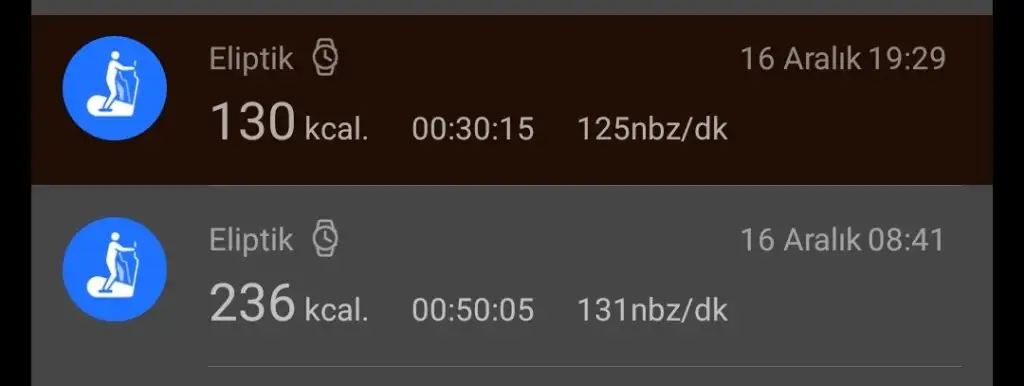The height and width of the screenshot is (386, 1024).
Task: Click the 16 Aralık 08:41 date stamp
Action: 842,240
